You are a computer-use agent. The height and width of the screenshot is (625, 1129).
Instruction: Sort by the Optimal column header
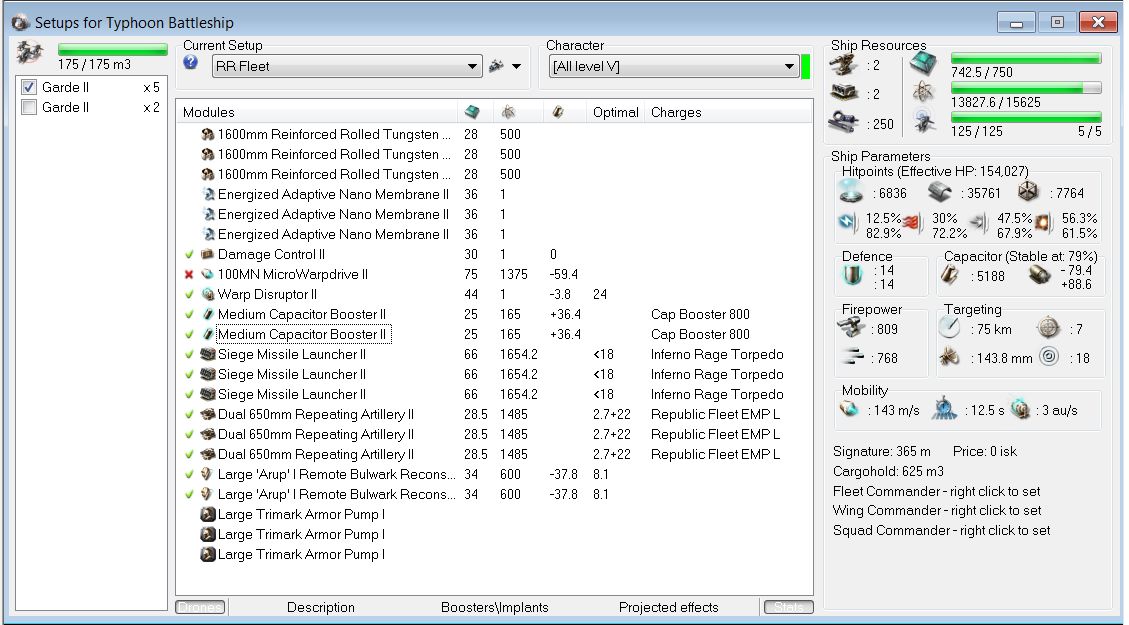click(x=616, y=112)
